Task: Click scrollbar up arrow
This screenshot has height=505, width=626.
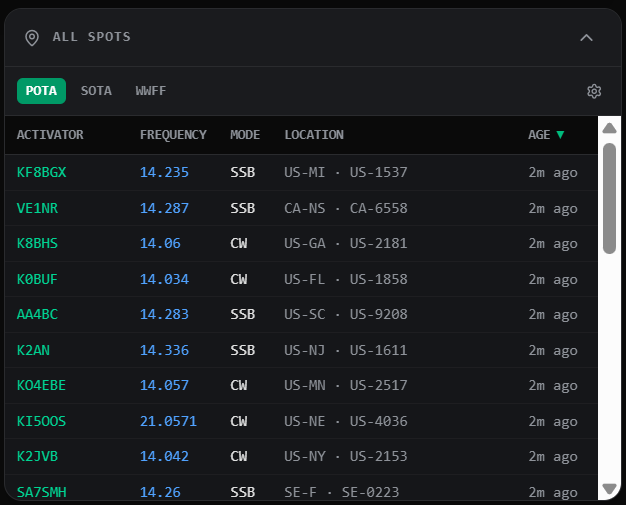Action: coord(609,128)
